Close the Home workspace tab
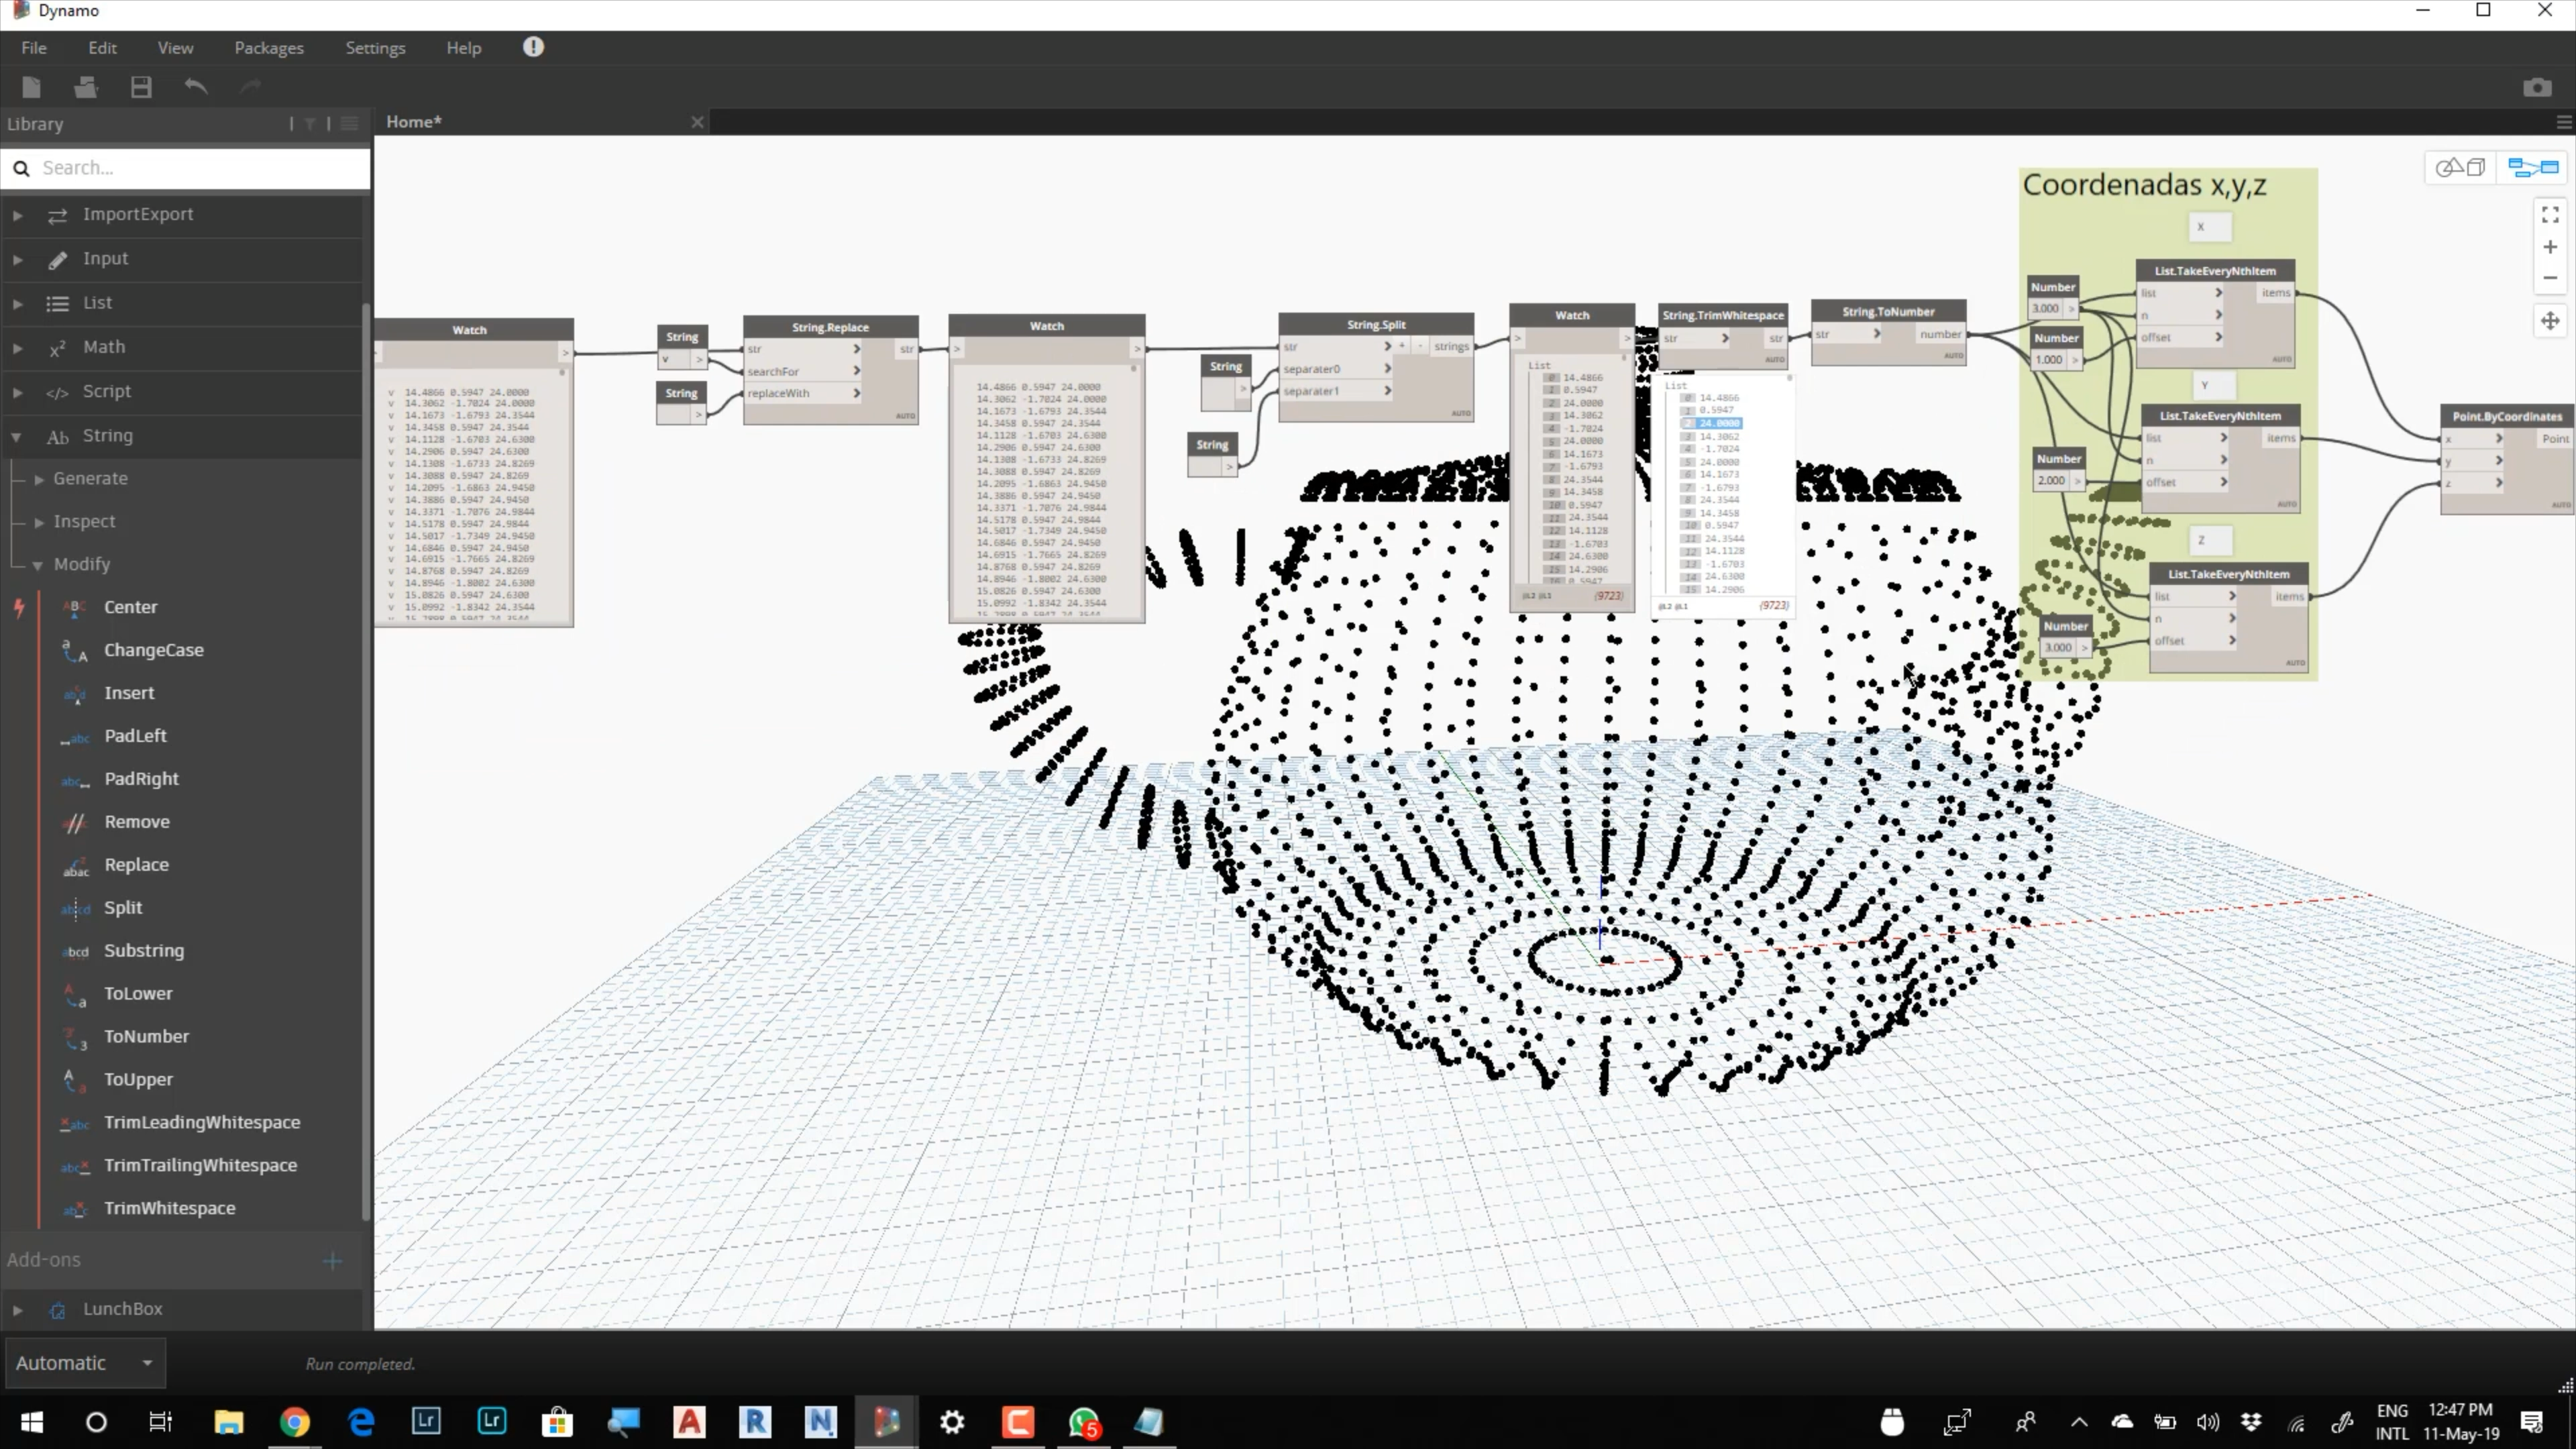2576x1449 pixels. (697, 122)
